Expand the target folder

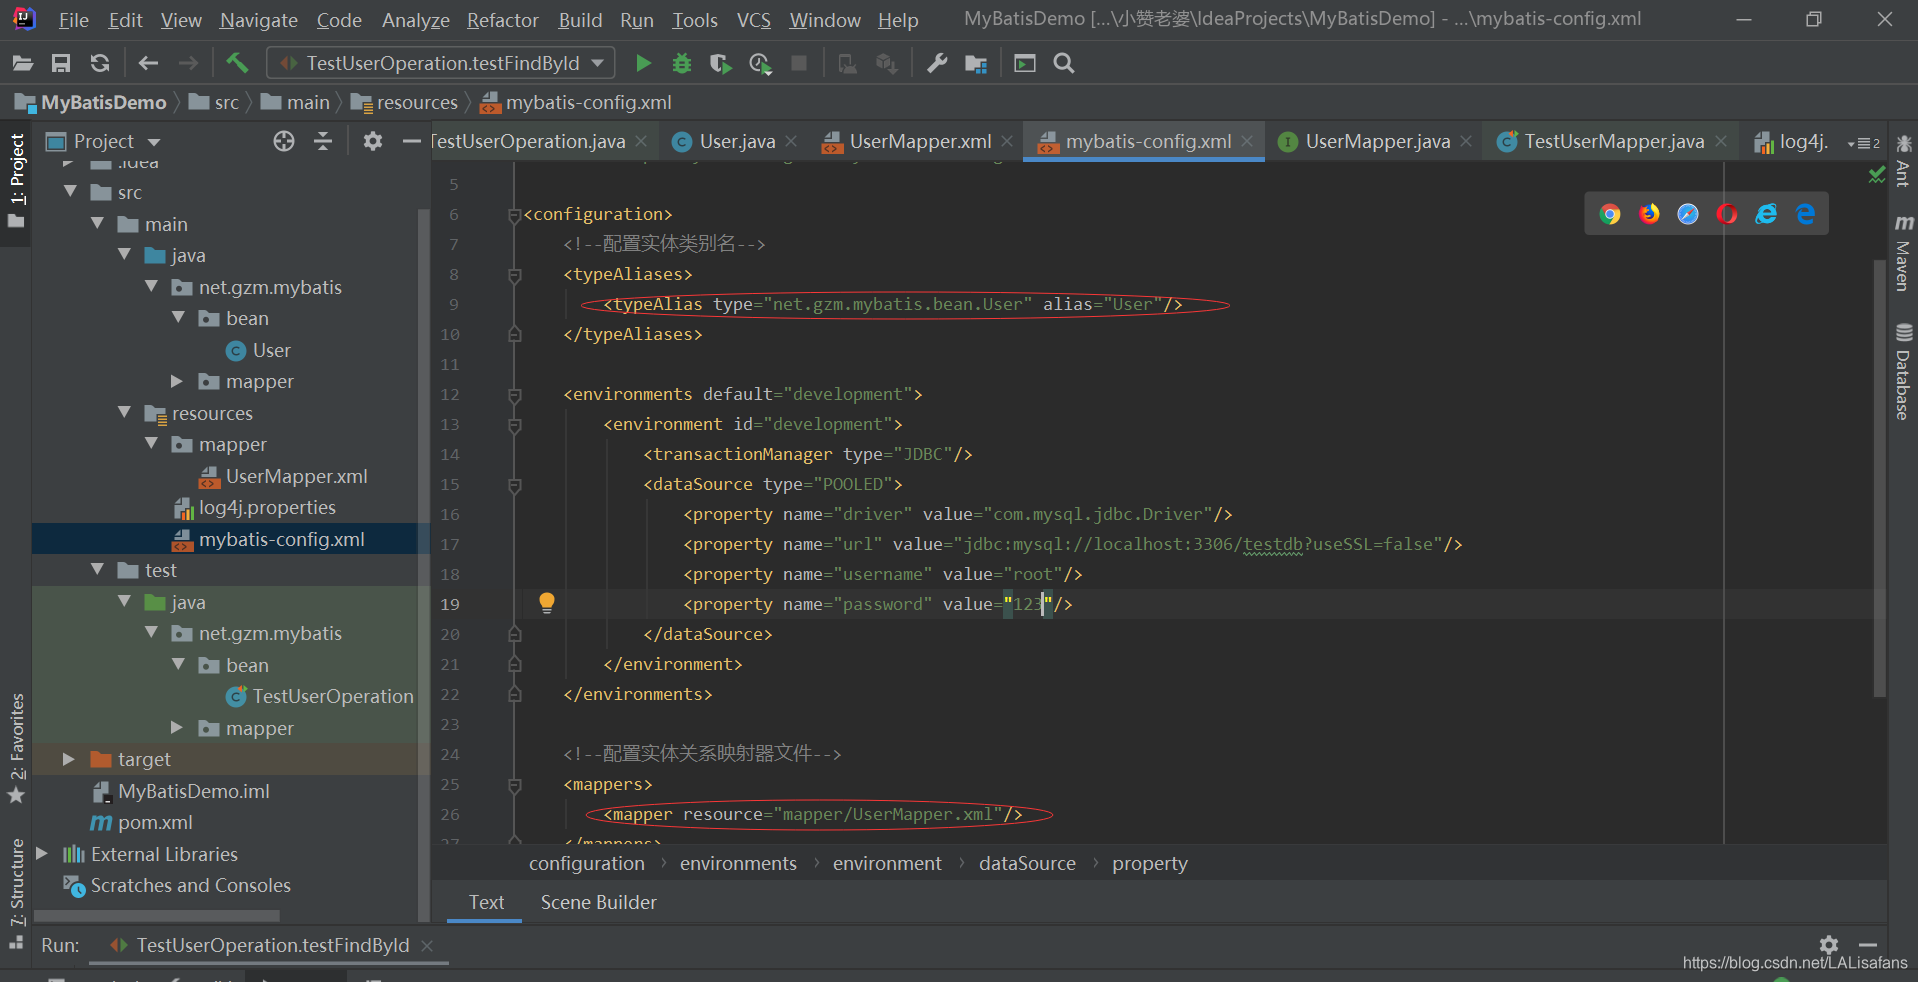click(69, 759)
